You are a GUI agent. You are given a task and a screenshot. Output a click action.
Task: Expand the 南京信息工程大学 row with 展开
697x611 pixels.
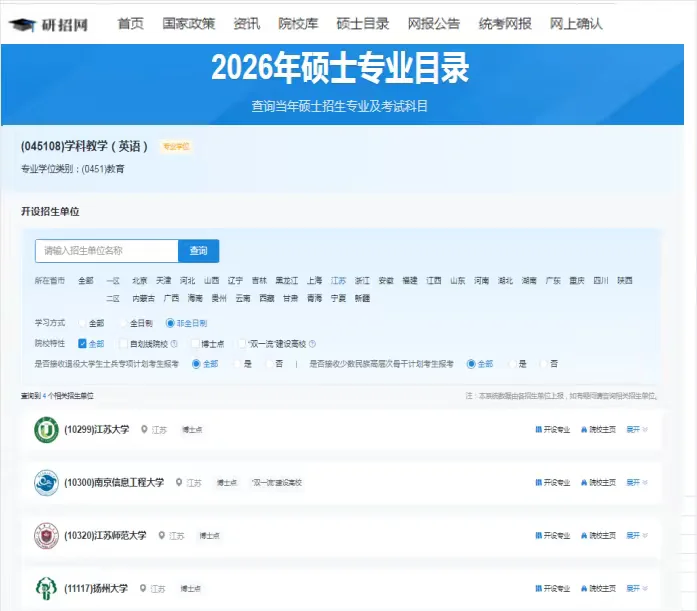point(637,482)
